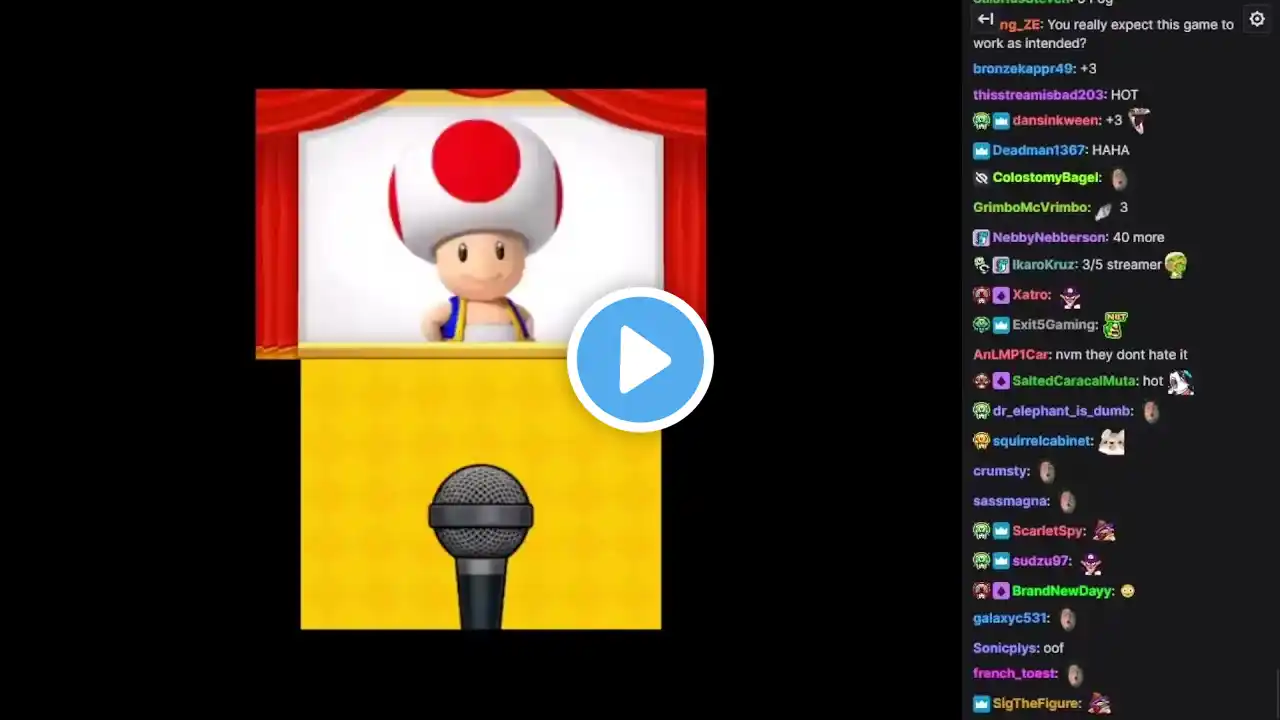Screen dimensions: 1280x720
Task: Click the cat emote in squirrelcabinet's message
Action: point(1112,441)
